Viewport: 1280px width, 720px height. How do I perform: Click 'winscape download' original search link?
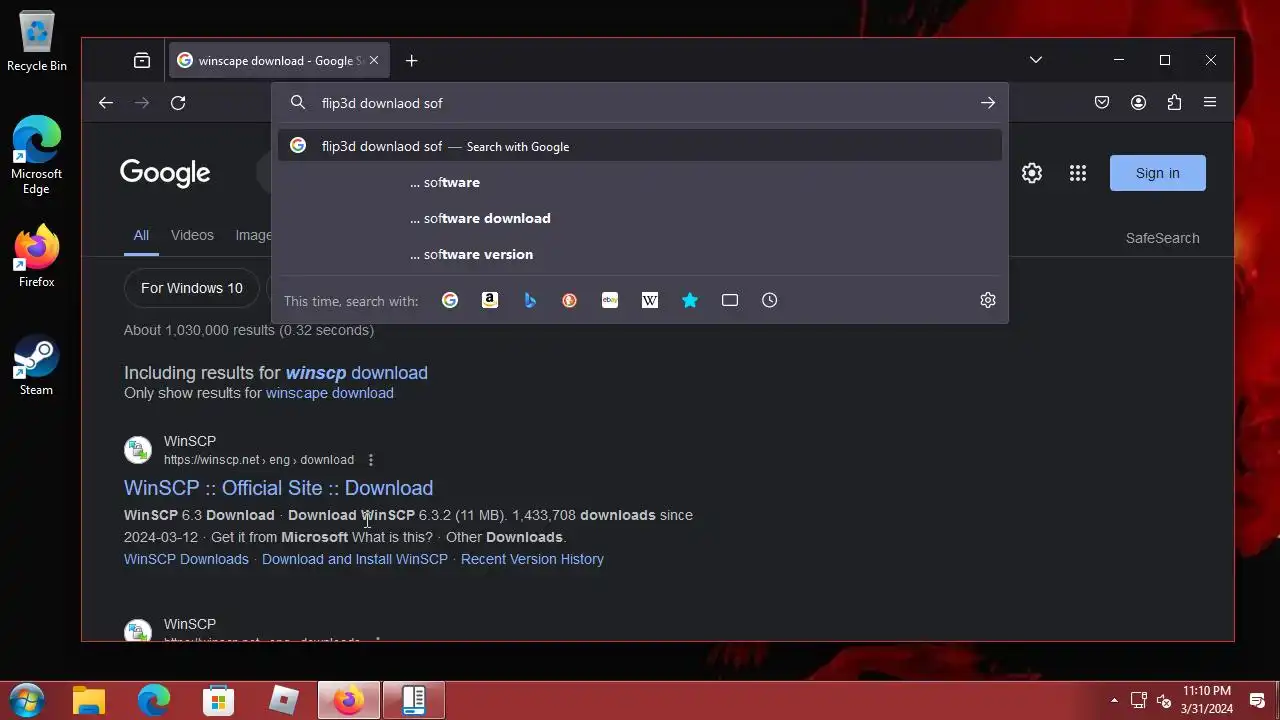[329, 393]
